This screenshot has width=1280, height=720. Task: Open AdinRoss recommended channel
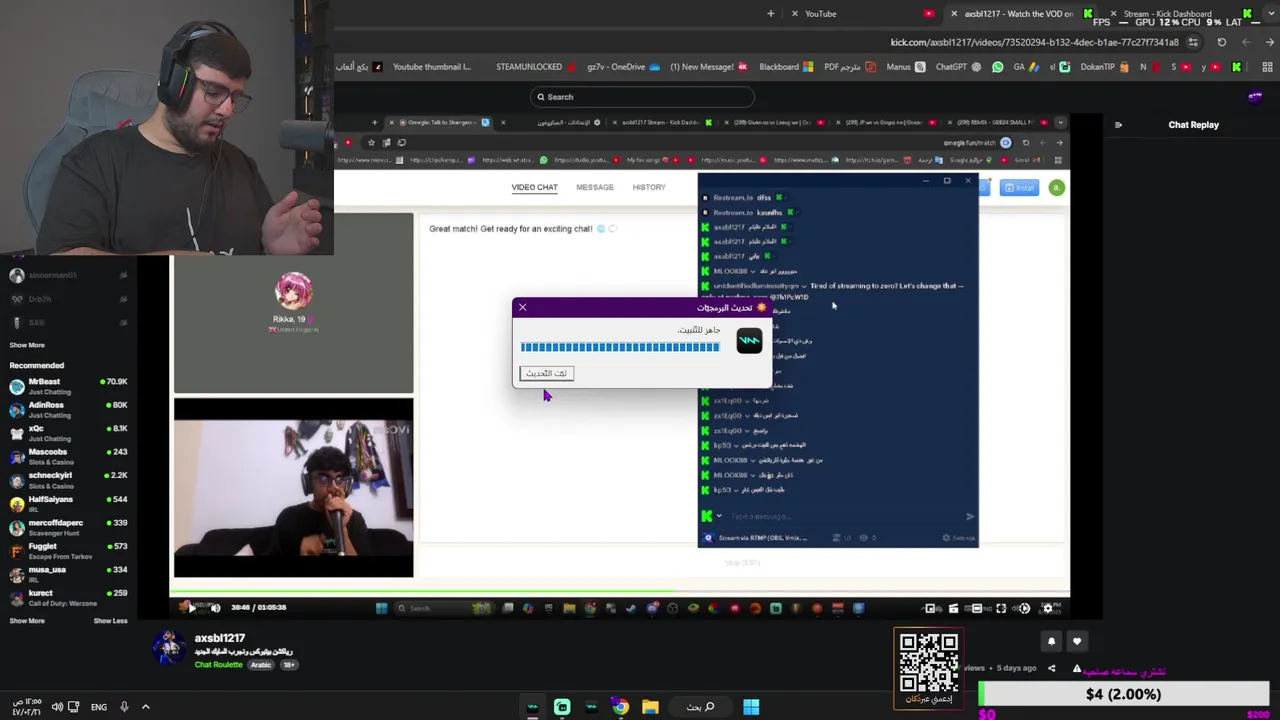[68, 409]
